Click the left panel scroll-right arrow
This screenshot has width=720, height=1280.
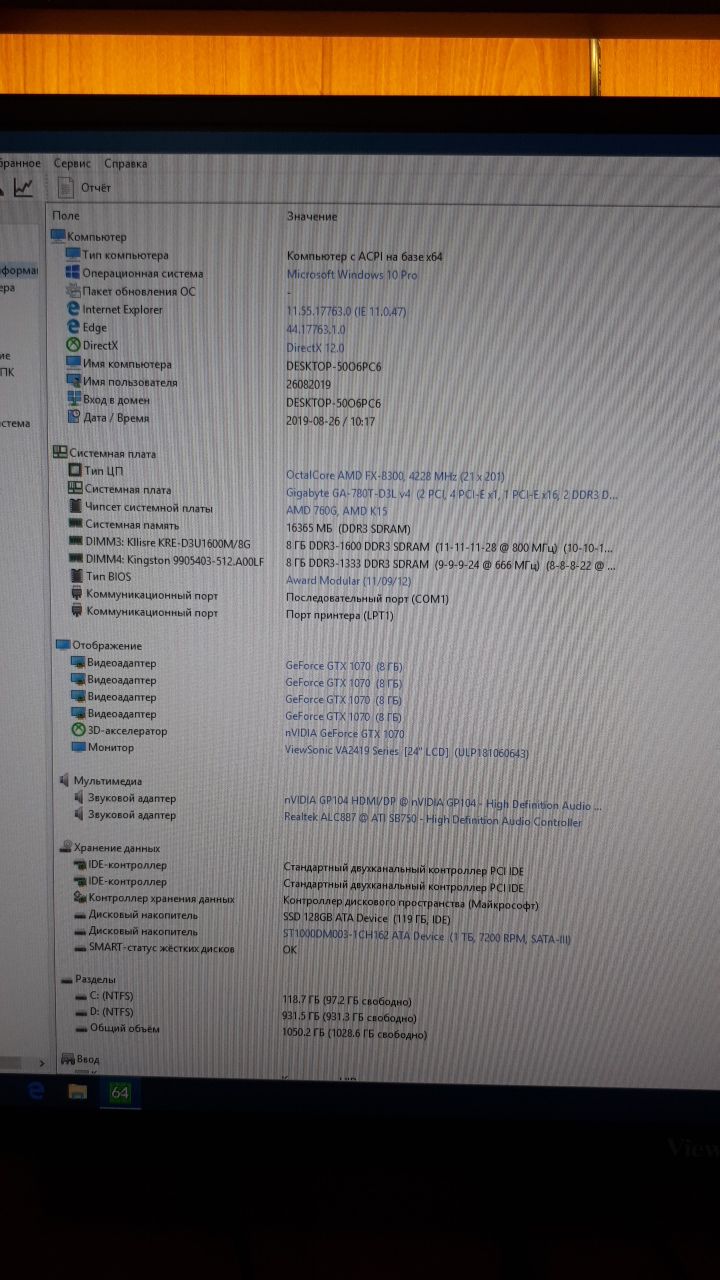pyautogui.click(x=41, y=1062)
